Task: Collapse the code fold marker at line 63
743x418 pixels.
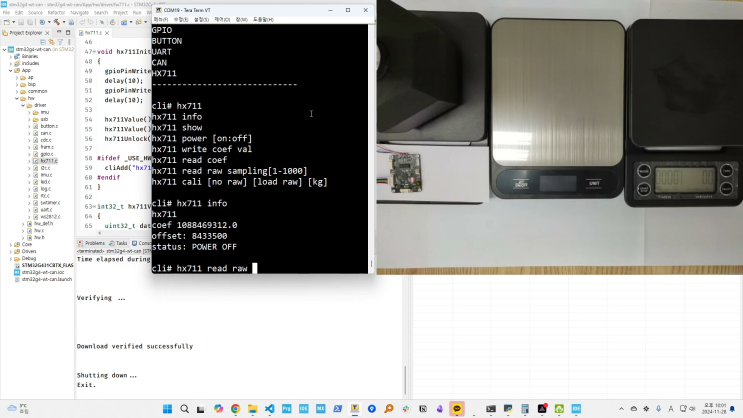Action: click(95, 207)
